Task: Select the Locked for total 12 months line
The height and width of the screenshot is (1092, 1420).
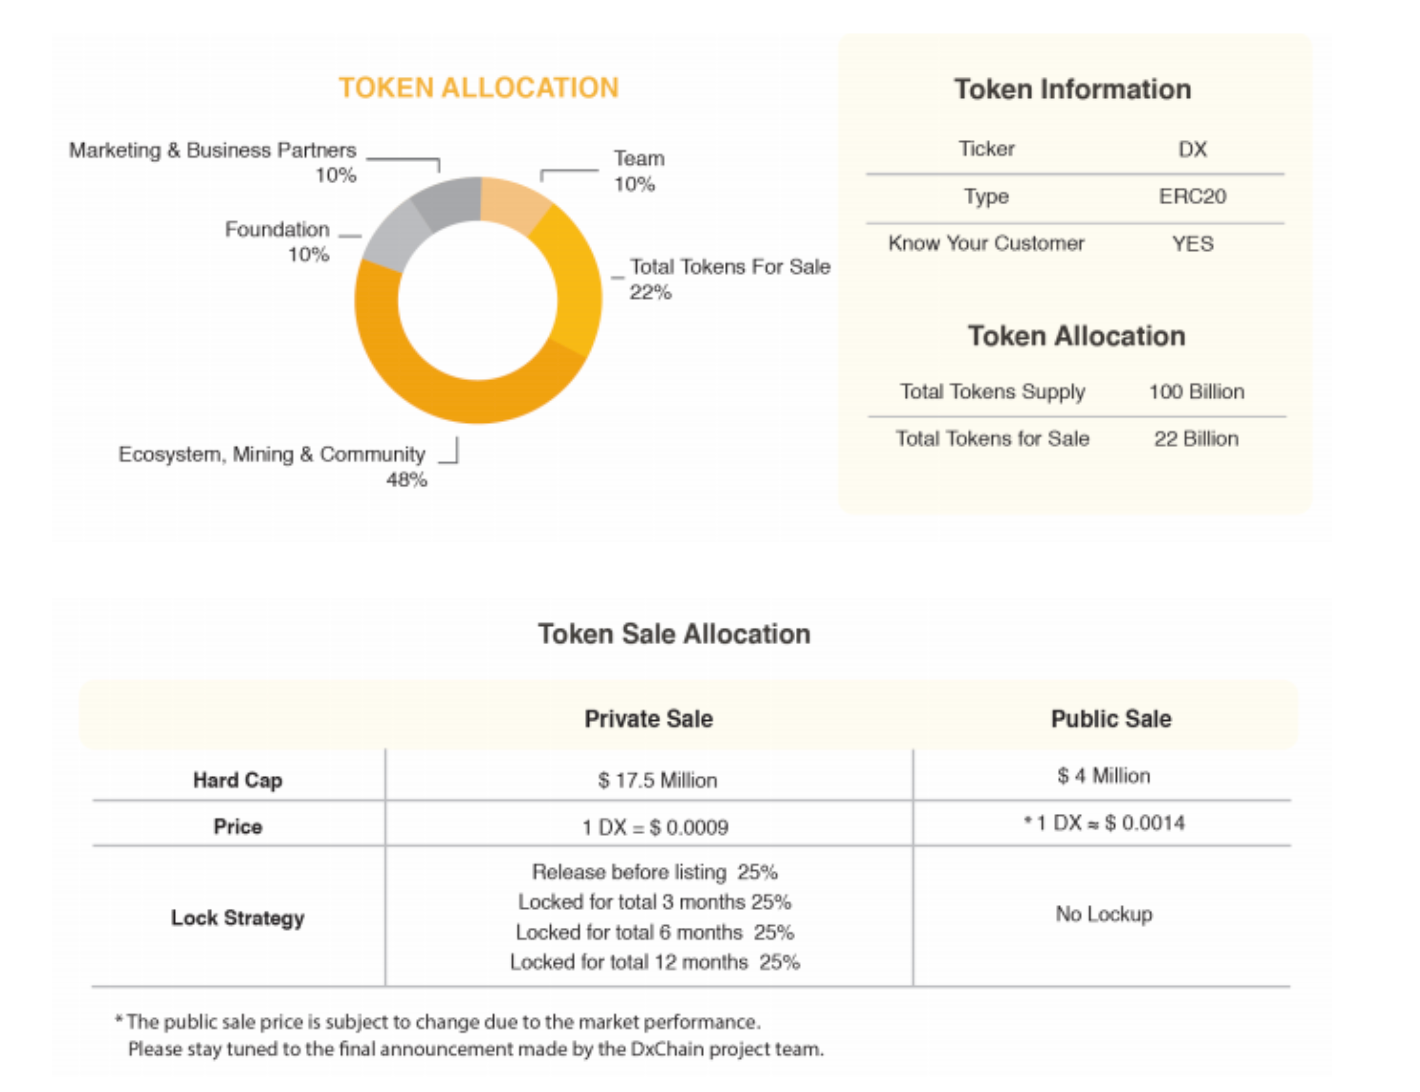Action: point(655,962)
